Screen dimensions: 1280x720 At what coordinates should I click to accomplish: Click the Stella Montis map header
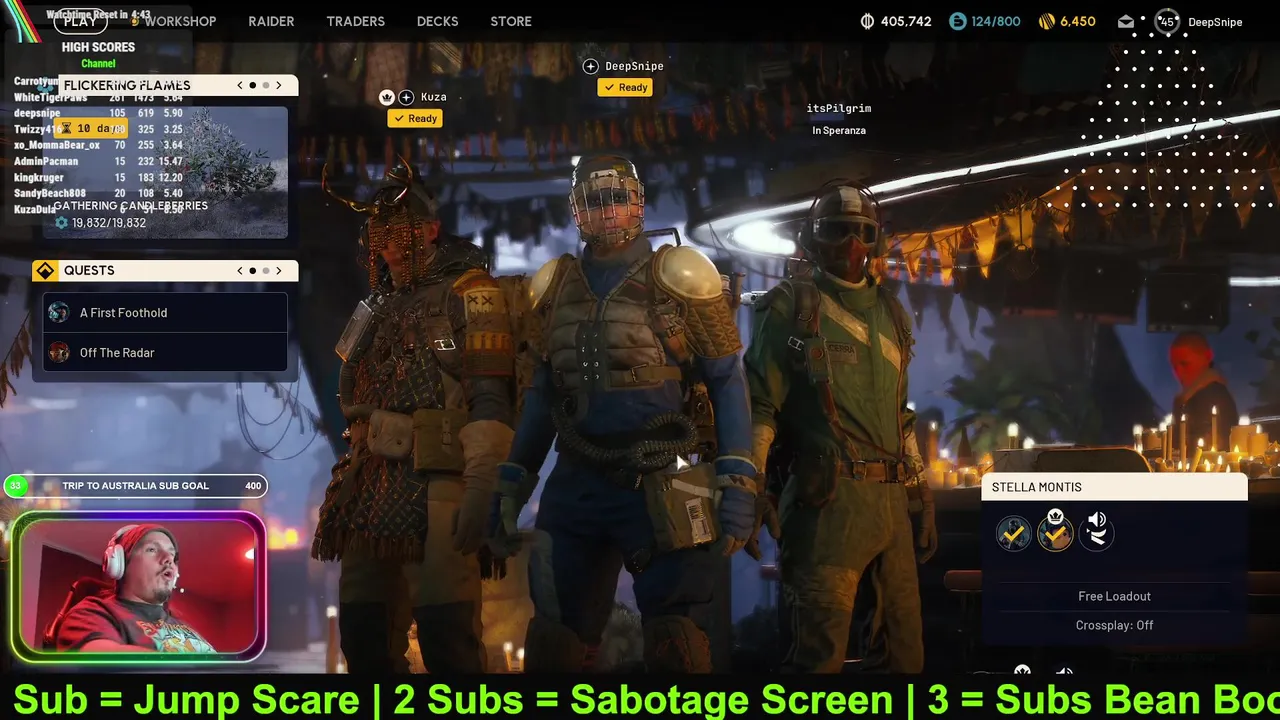(1114, 487)
